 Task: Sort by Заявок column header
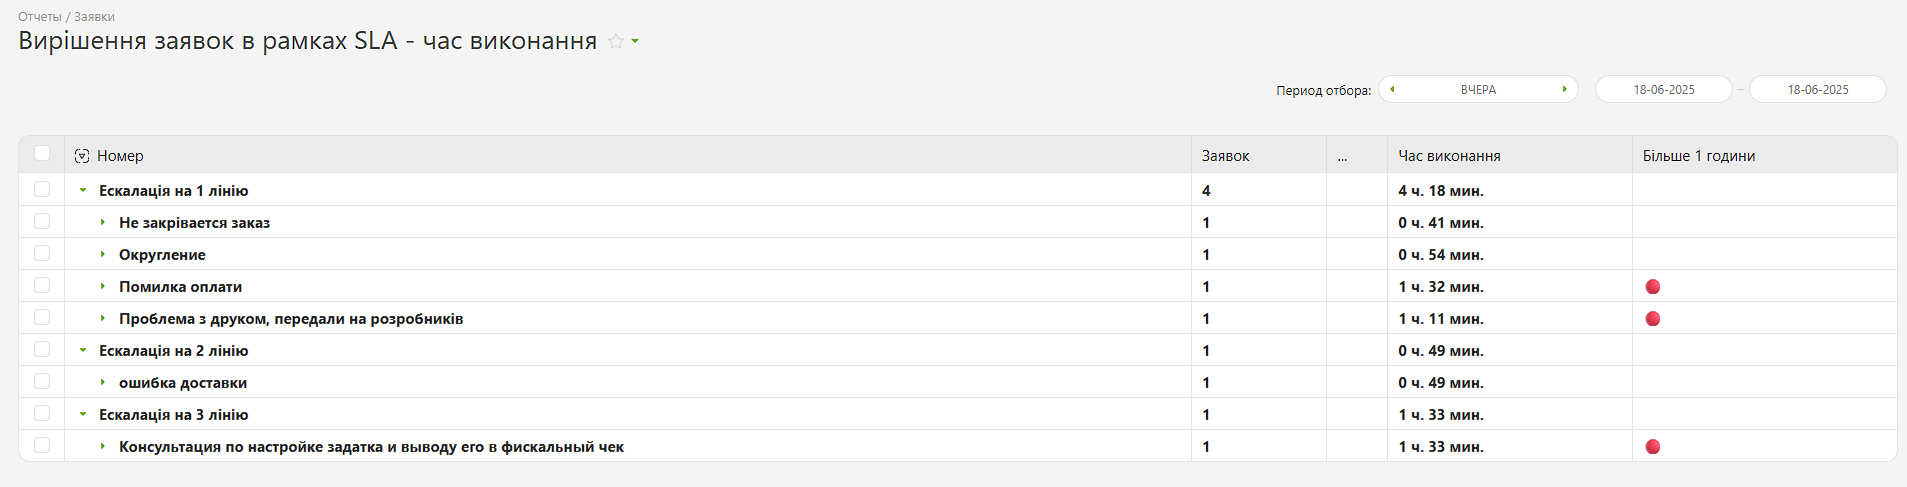(x=1226, y=156)
